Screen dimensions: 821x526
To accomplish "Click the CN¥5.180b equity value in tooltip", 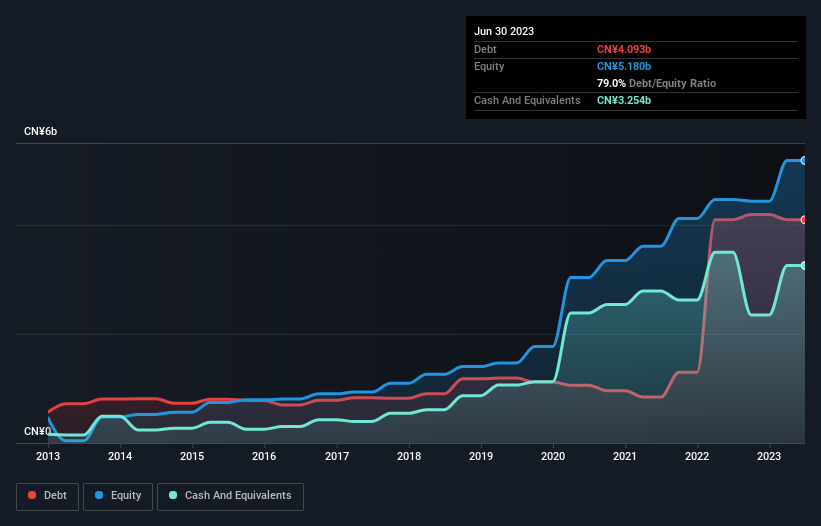I will 625,66.
